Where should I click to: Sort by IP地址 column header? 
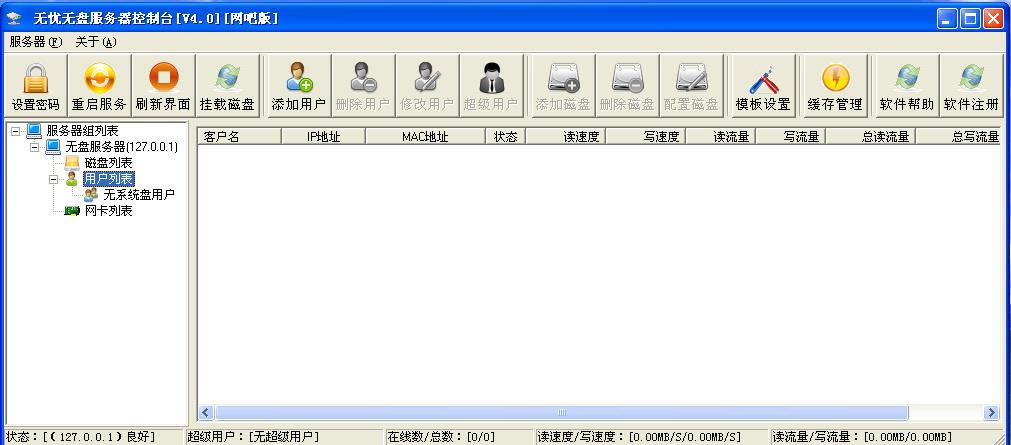323,136
